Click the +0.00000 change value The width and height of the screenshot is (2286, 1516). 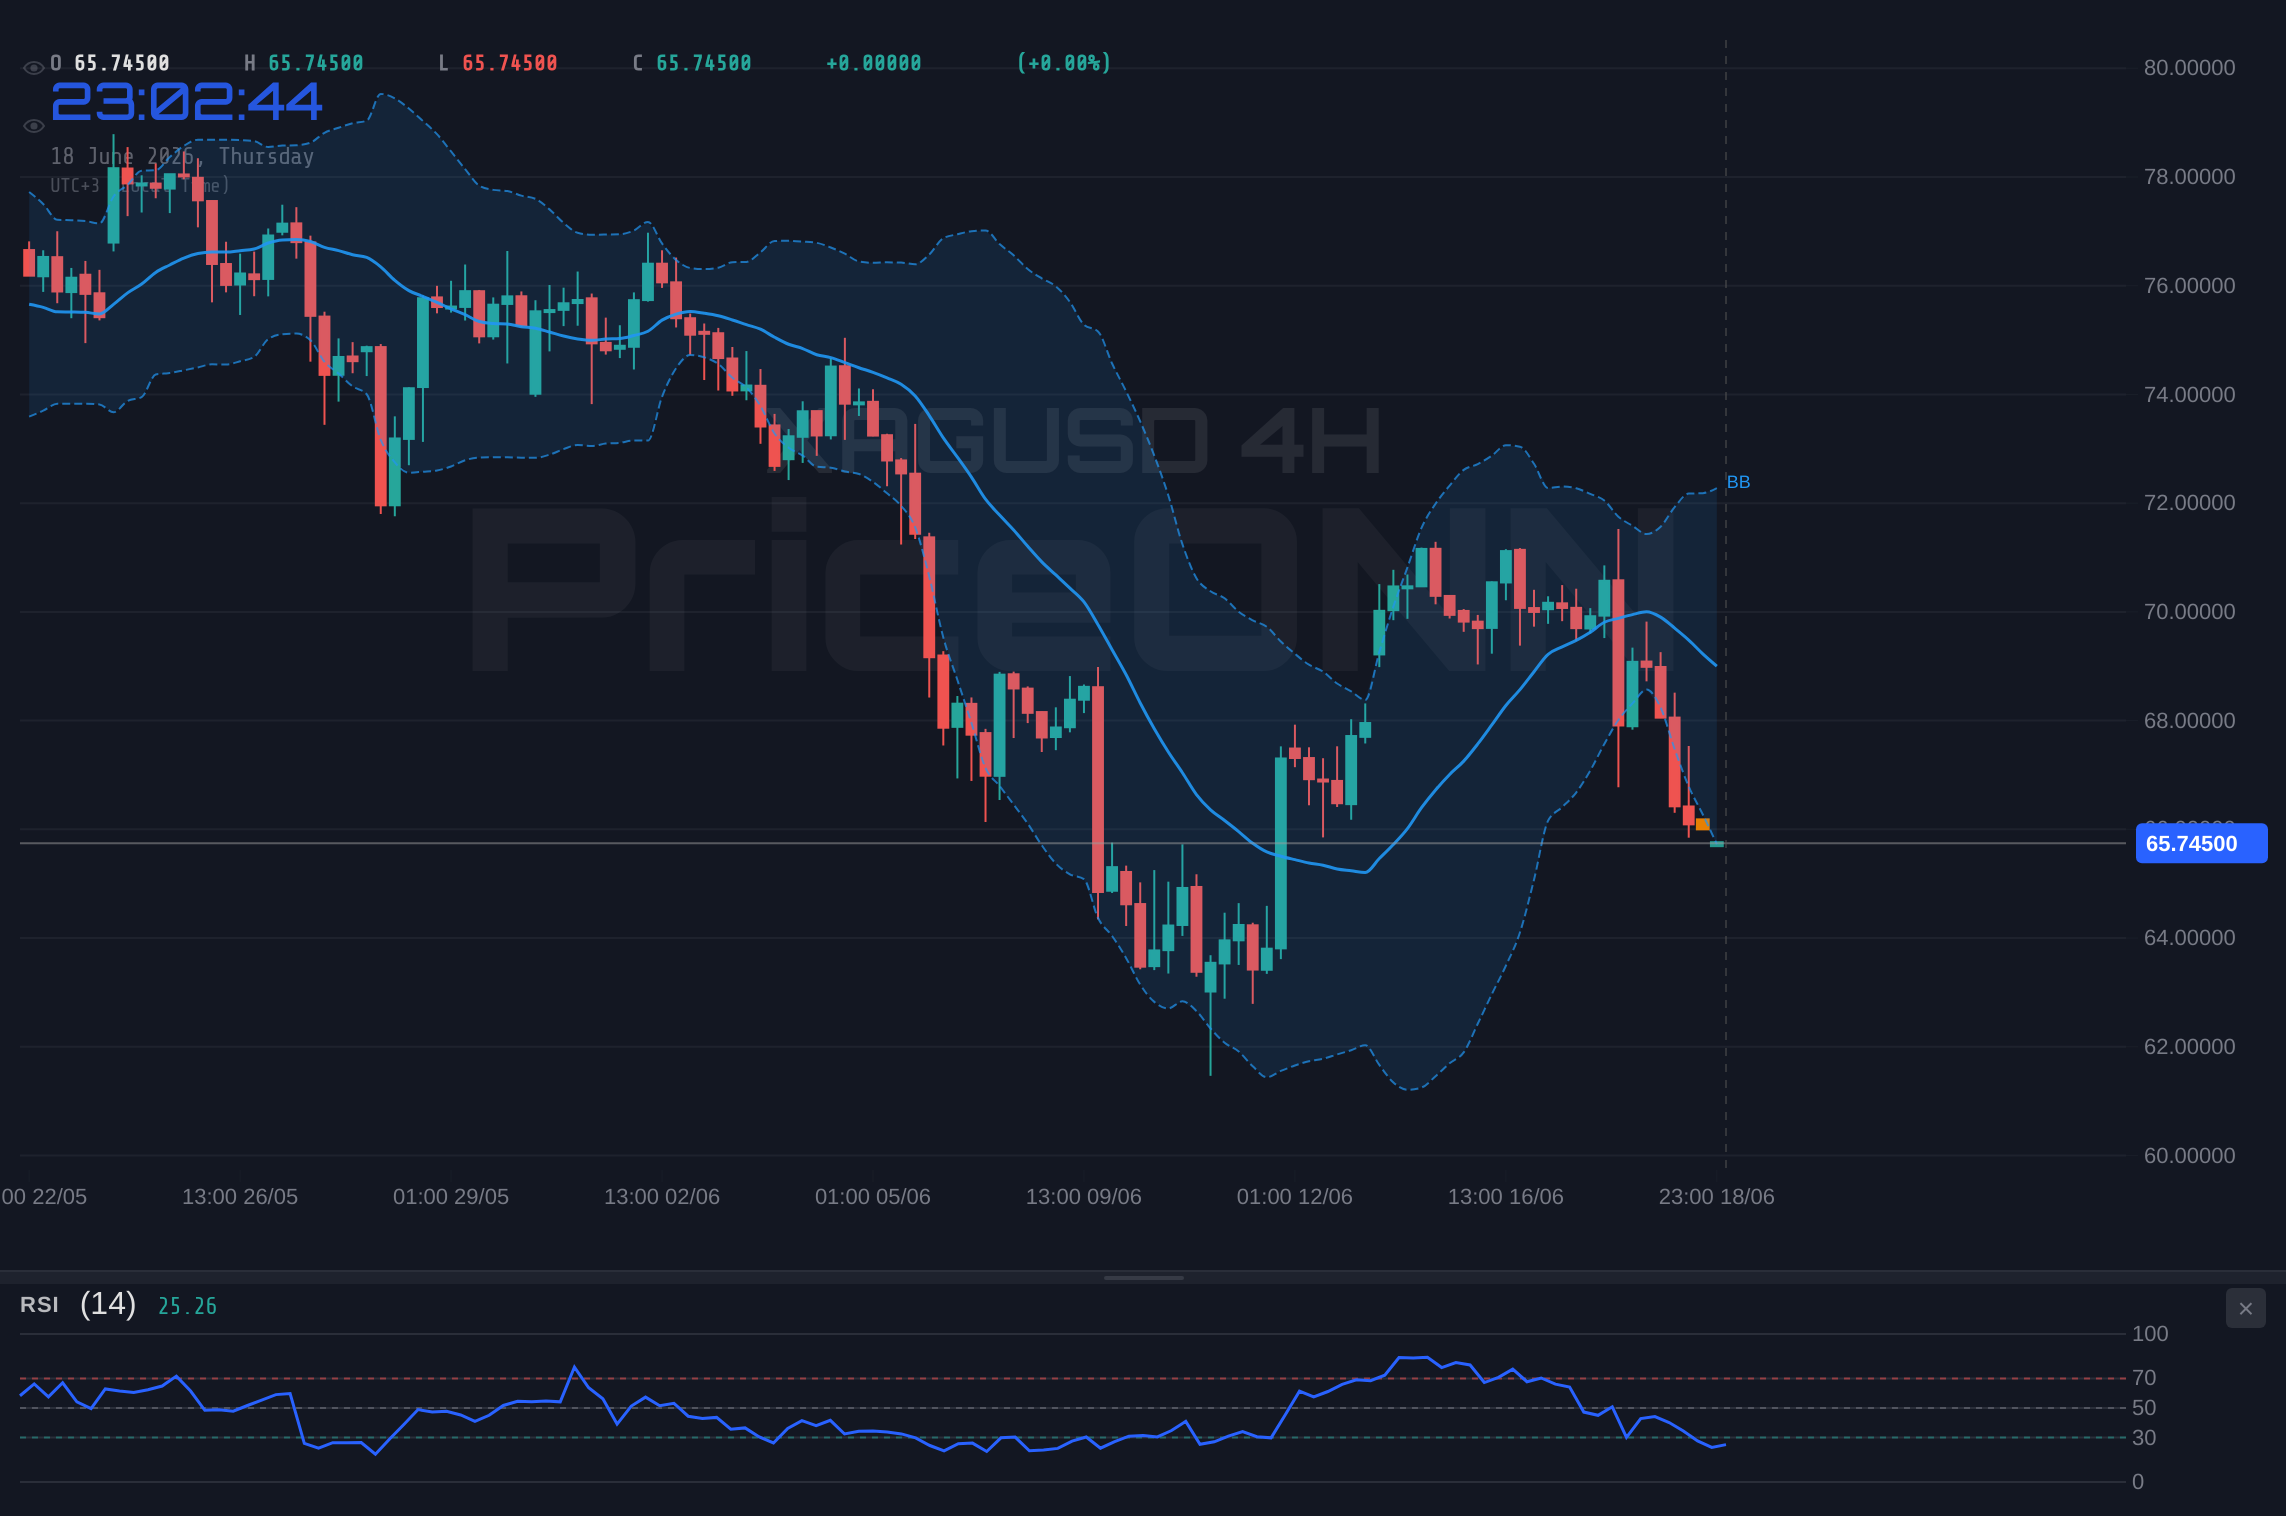click(x=874, y=63)
